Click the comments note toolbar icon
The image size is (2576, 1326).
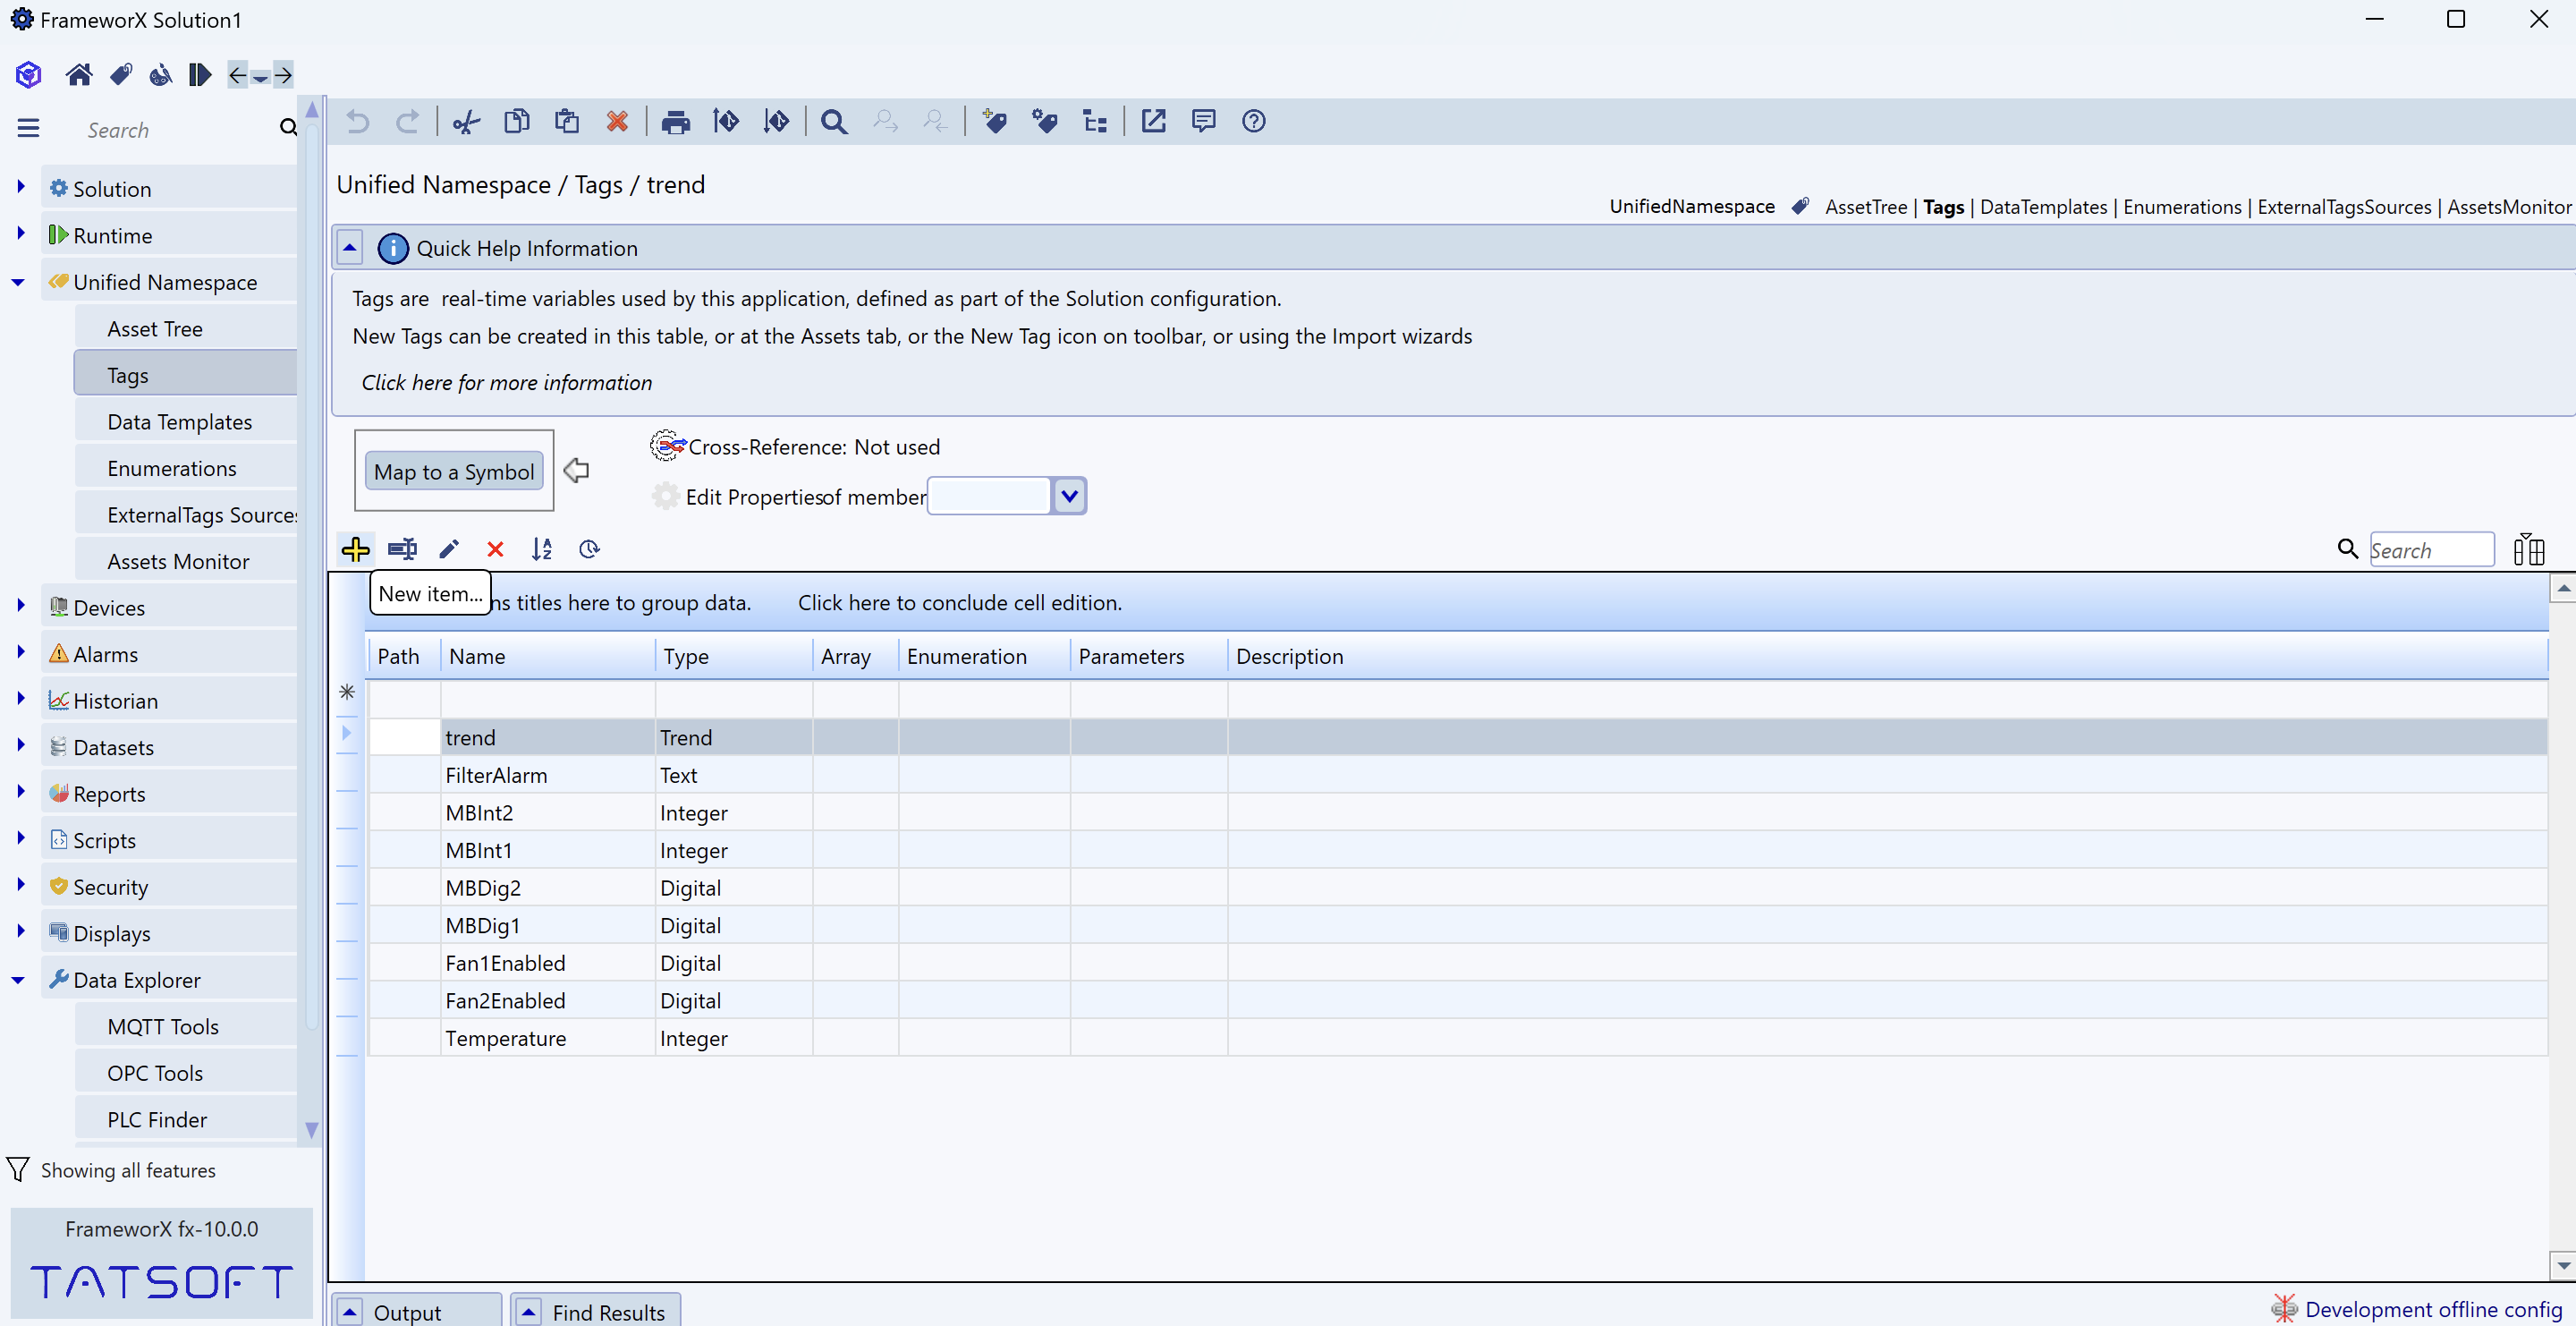(1203, 121)
